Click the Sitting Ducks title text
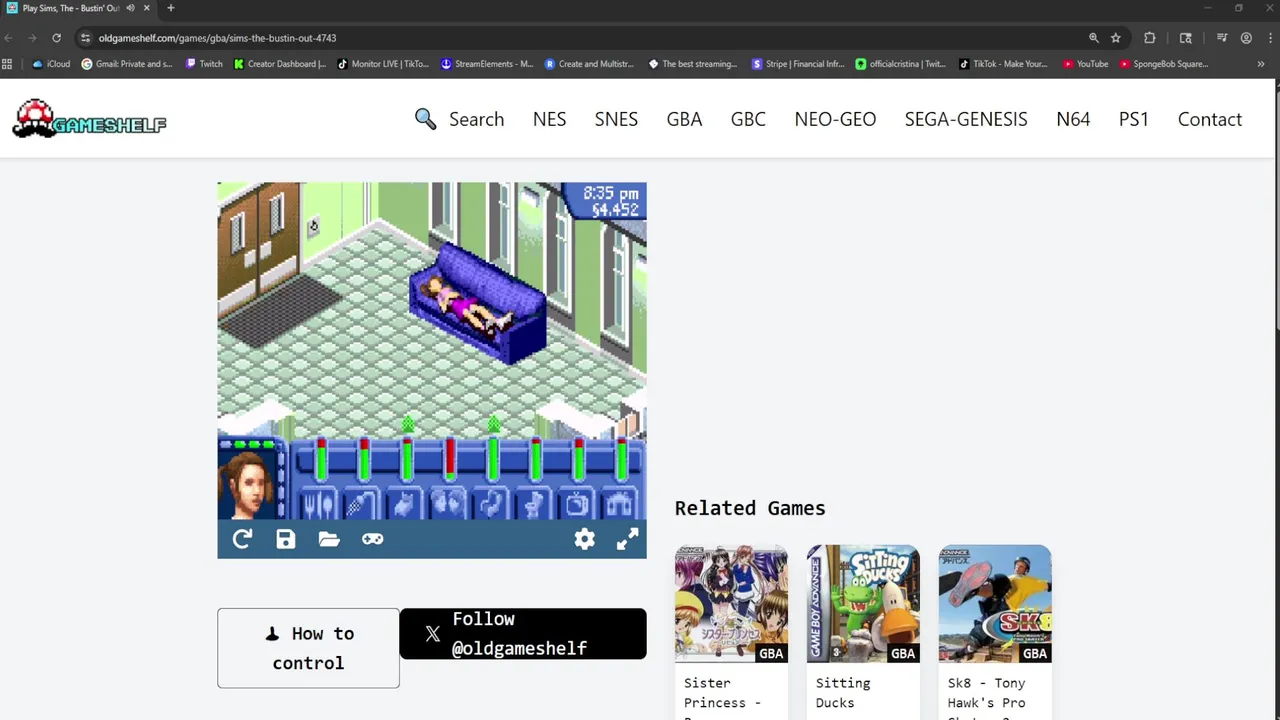Viewport: 1280px width, 720px height. coord(843,692)
